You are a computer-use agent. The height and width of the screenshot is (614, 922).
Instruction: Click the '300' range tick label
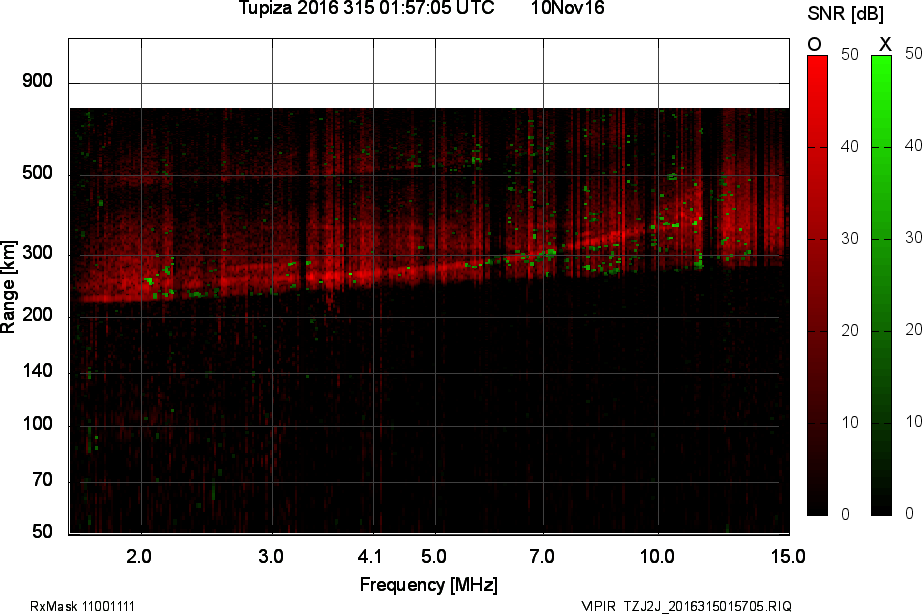pyautogui.click(x=37, y=253)
